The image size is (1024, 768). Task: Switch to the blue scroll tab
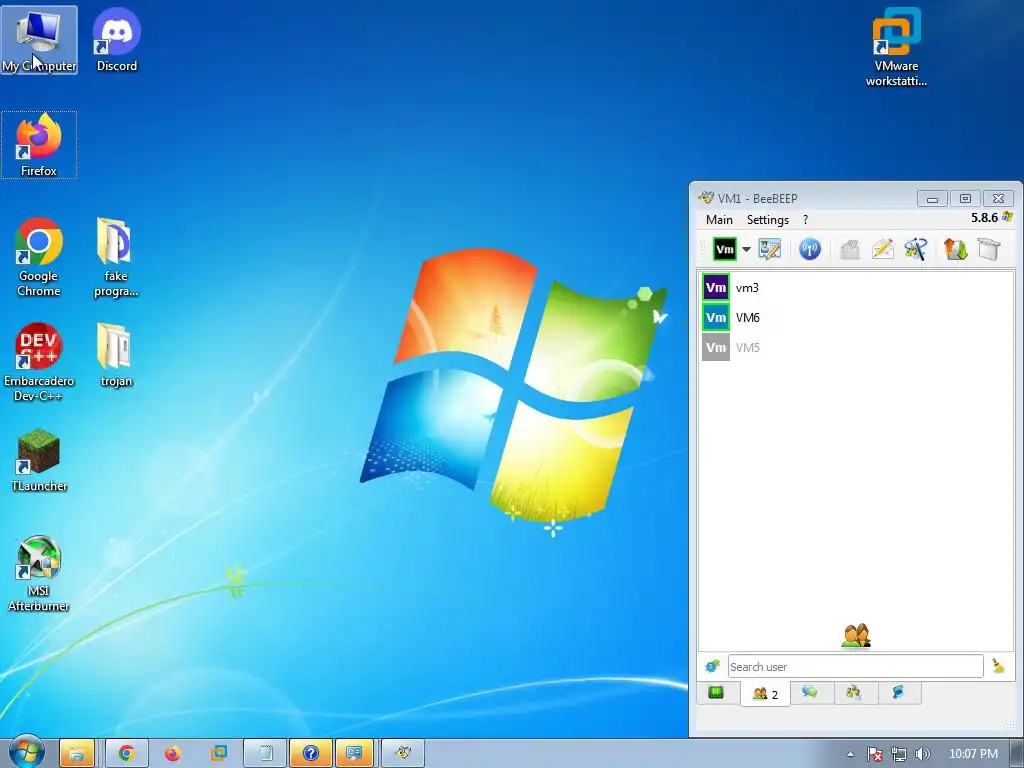pos(899,692)
